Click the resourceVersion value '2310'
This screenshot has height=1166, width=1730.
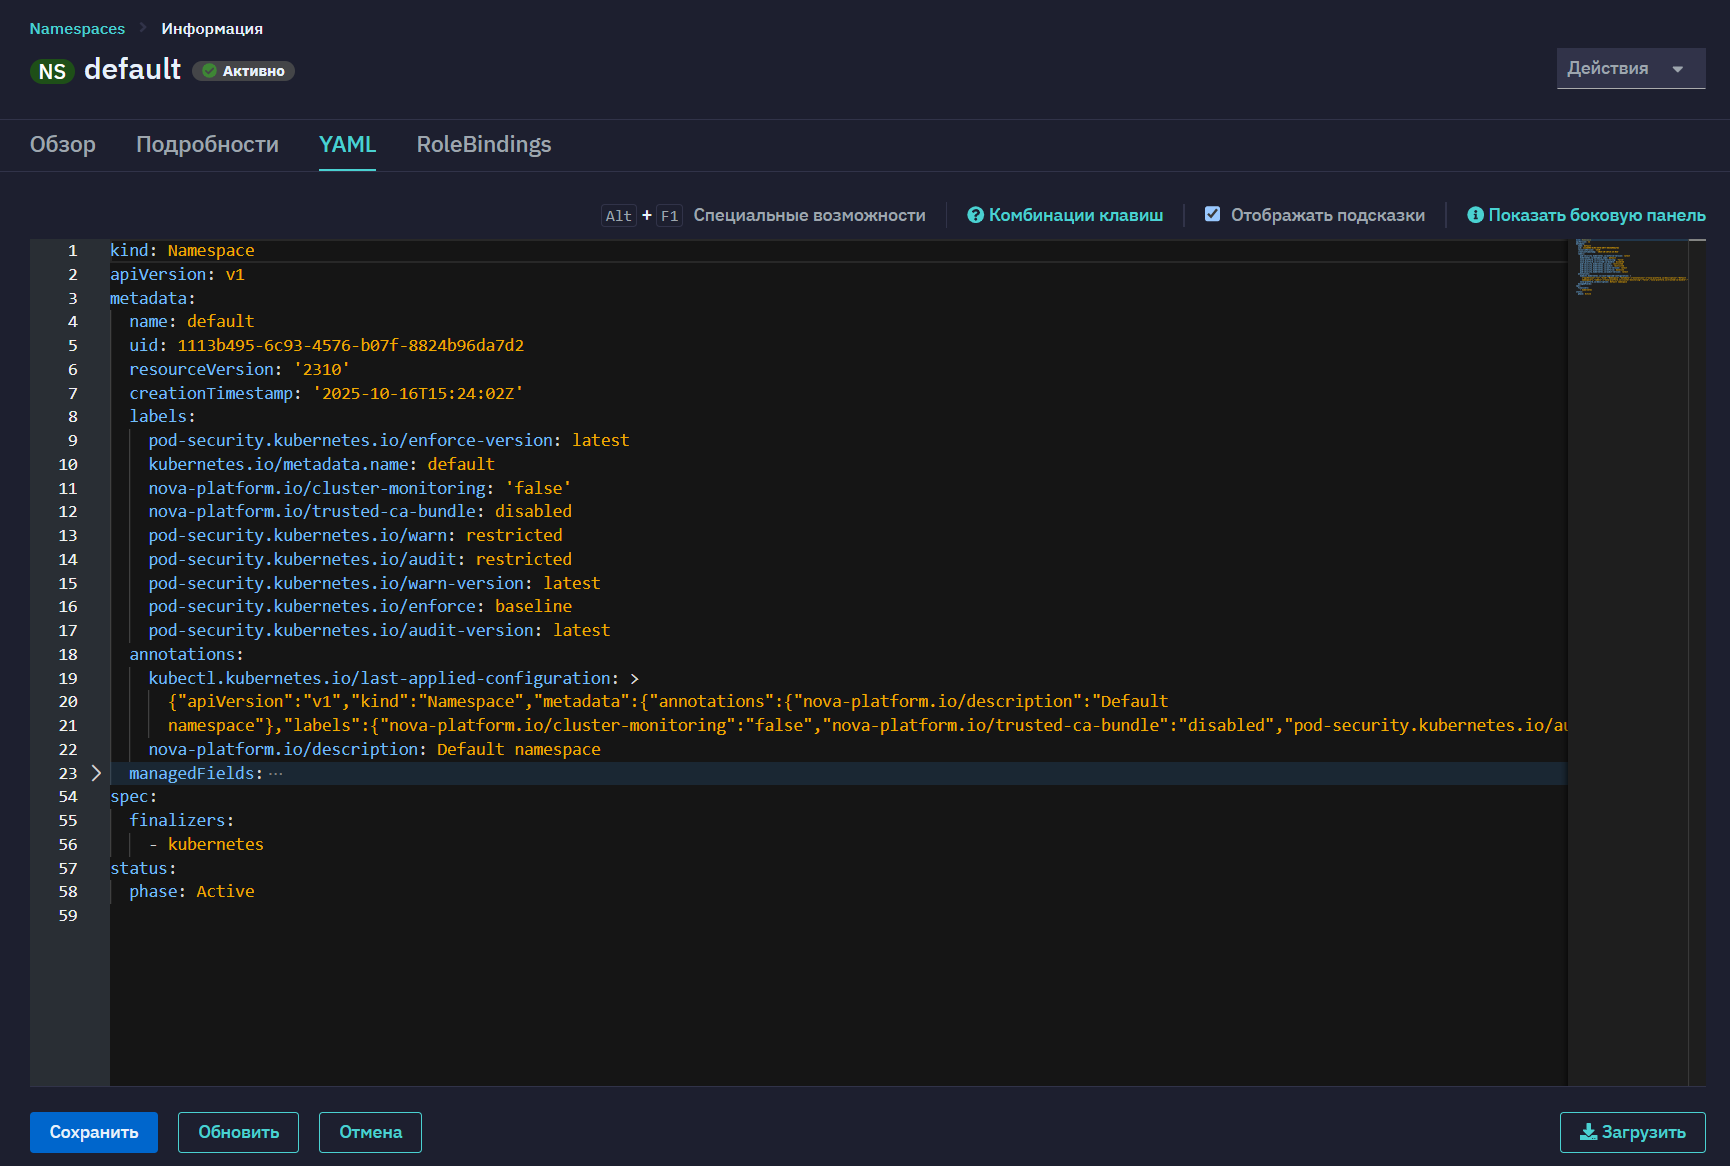[x=322, y=369]
